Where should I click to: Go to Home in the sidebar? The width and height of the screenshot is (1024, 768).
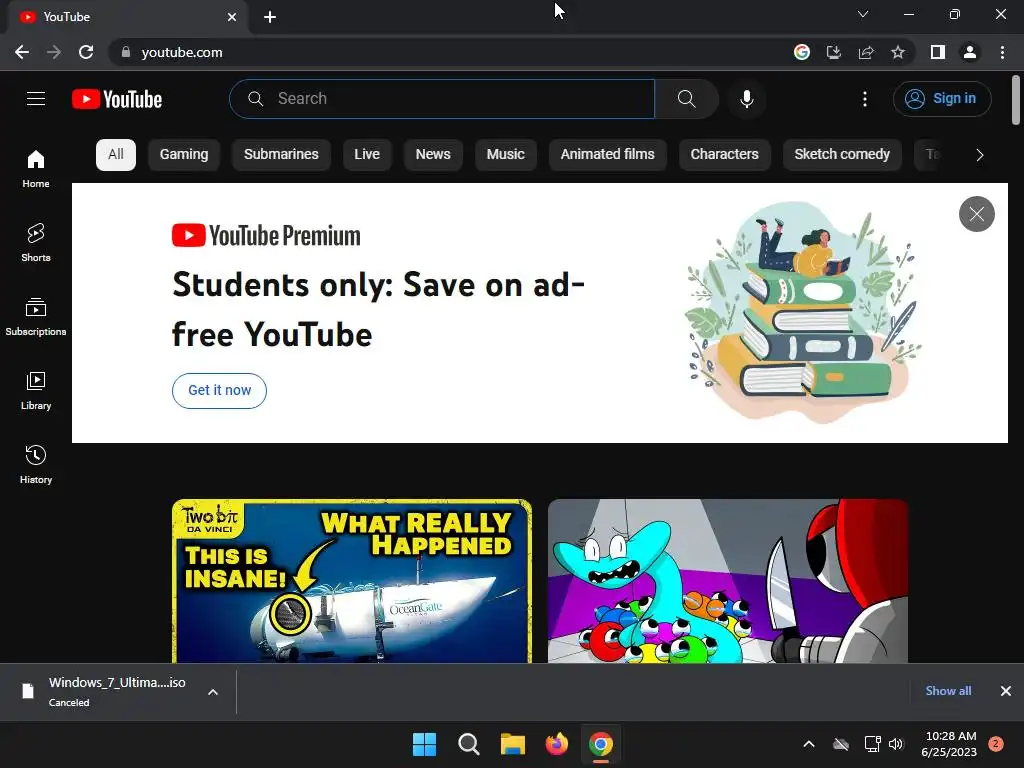(36, 168)
